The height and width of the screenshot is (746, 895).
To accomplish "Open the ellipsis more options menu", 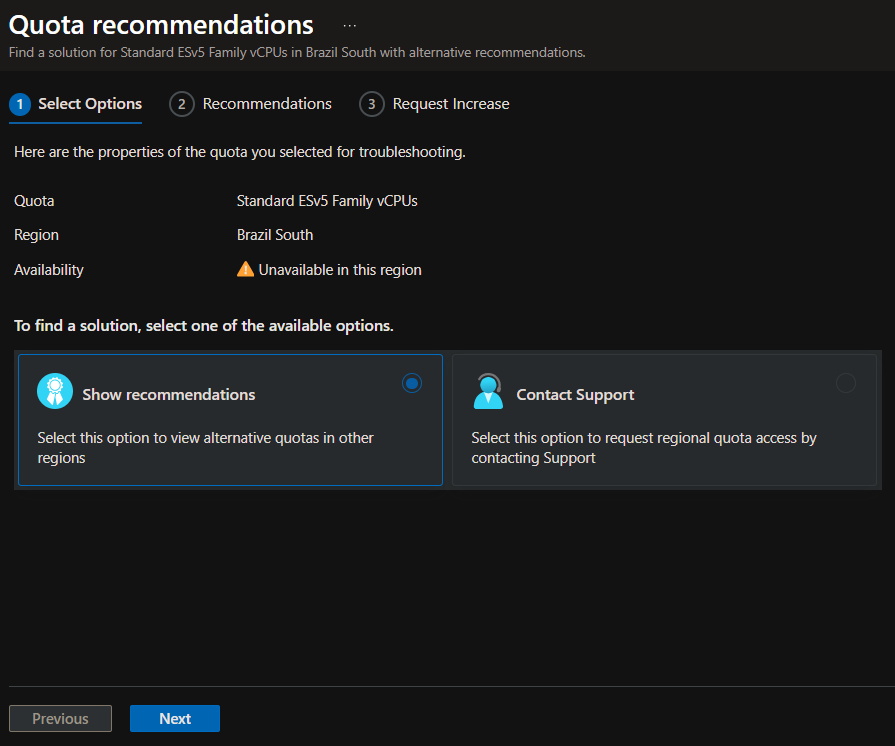I will click(x=349, y=26).
